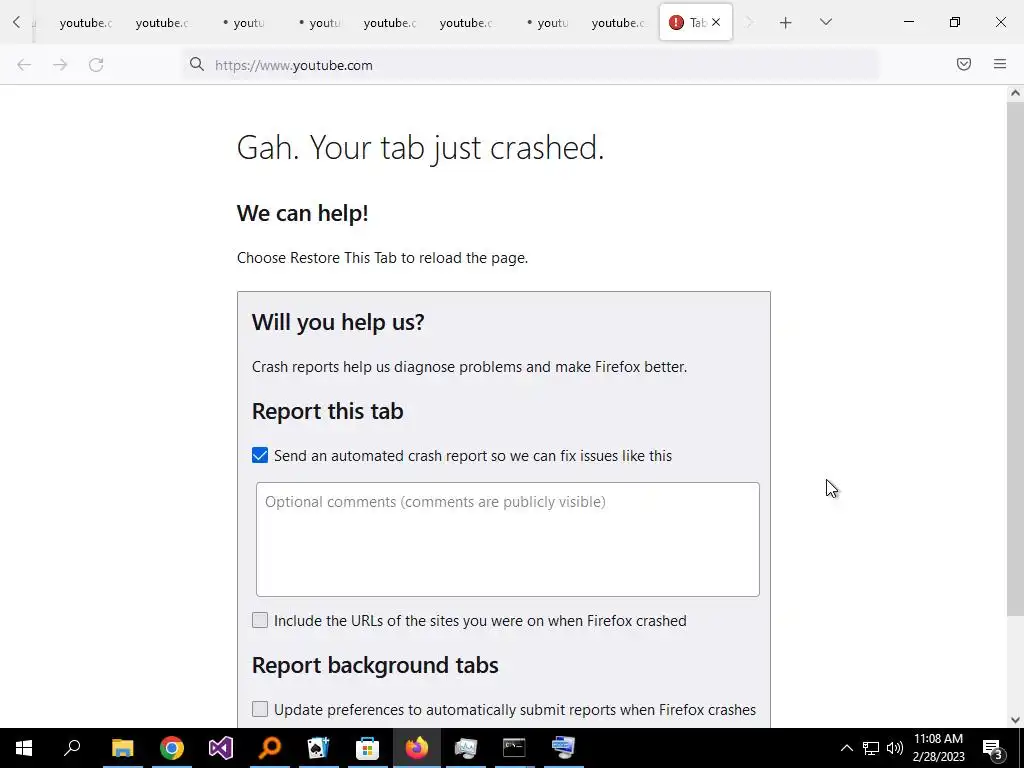Click the Firefox icon on the taskbar
The width and height of the screenshot is (1024, 768).
point(417,748)
